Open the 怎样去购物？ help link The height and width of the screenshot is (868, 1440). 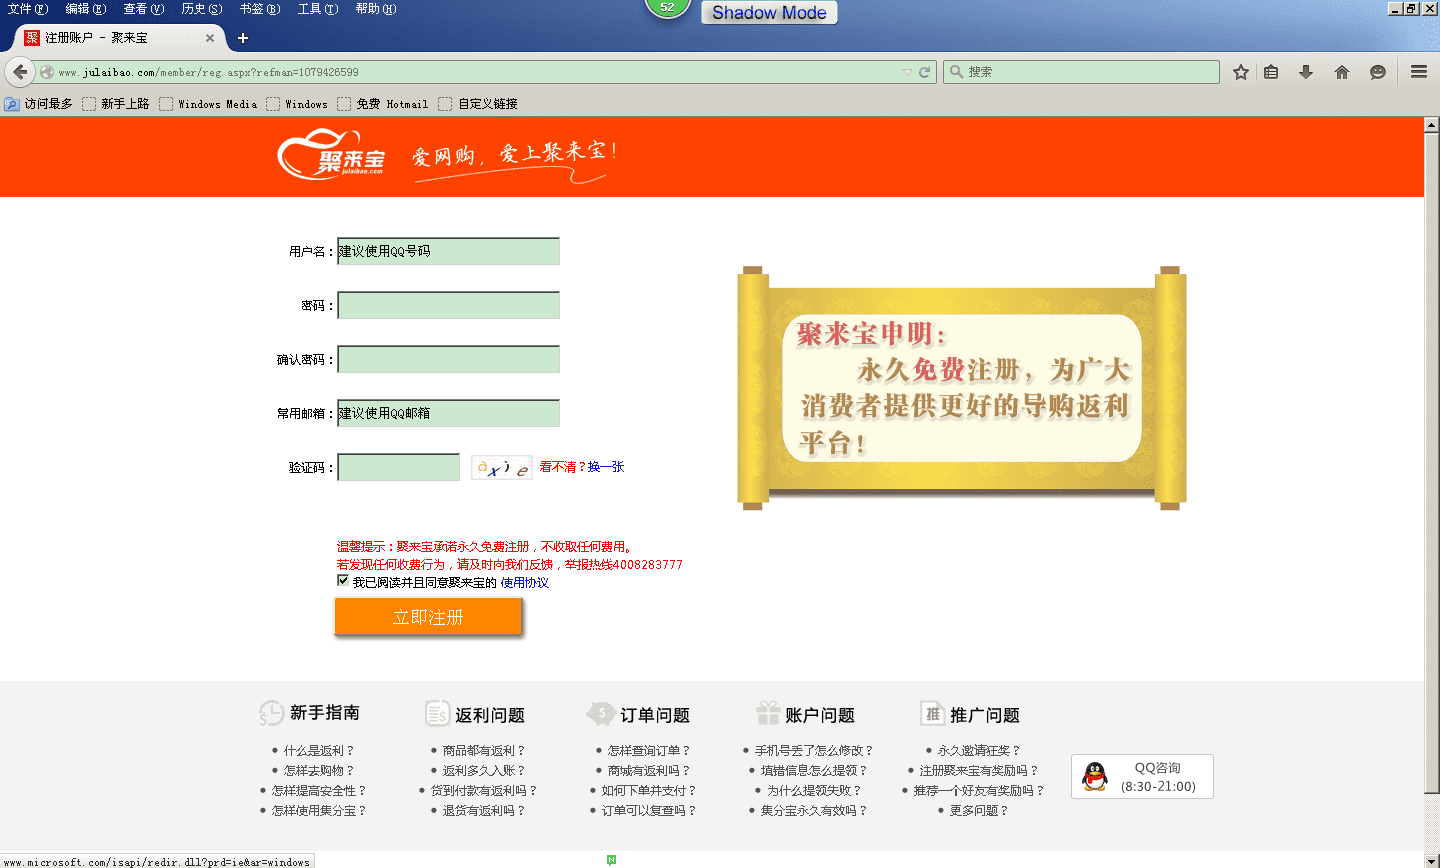pyautogui.click(x=319, y=771)
